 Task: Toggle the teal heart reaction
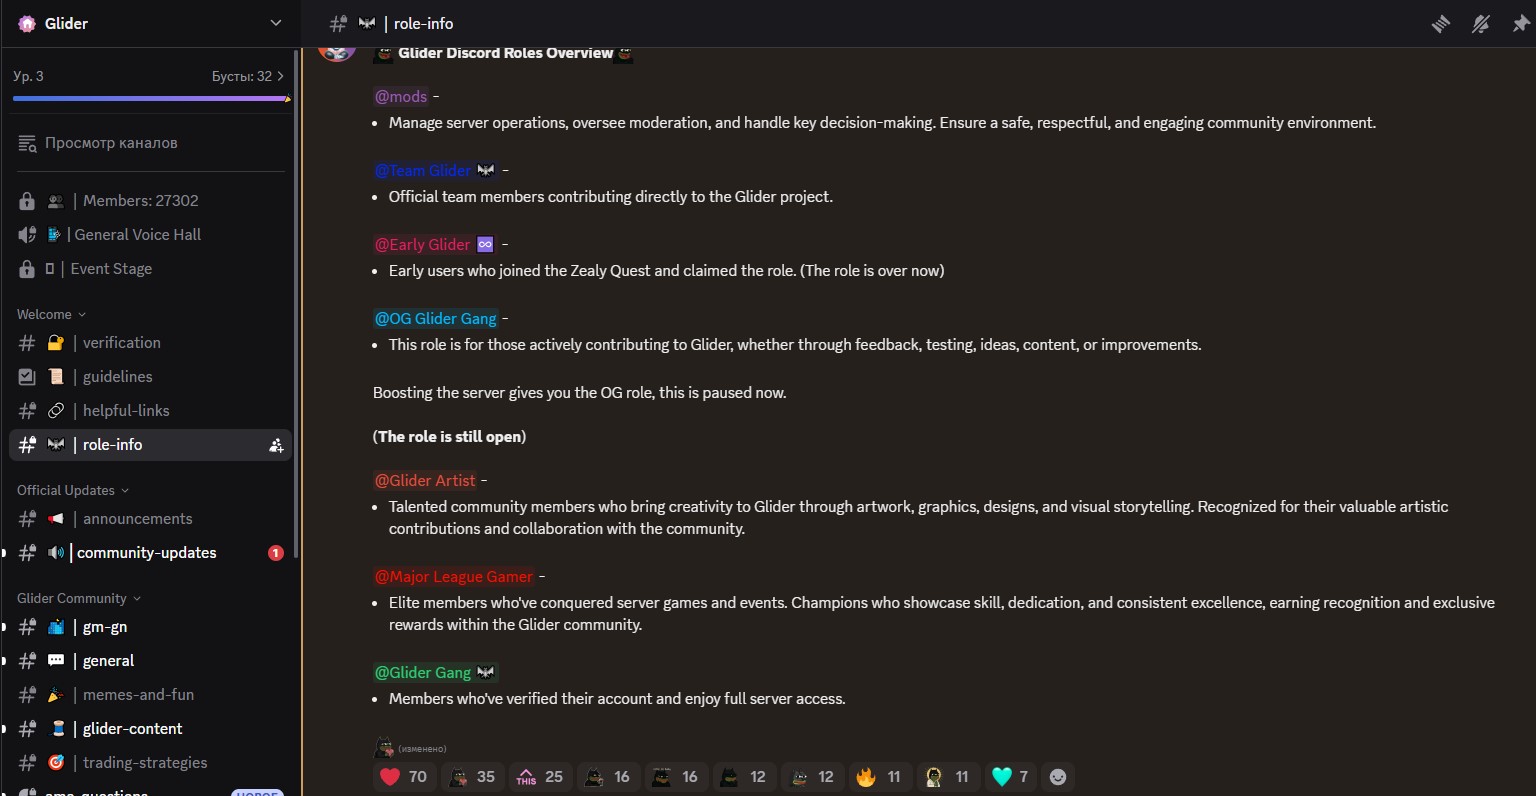click(1010, 777)
